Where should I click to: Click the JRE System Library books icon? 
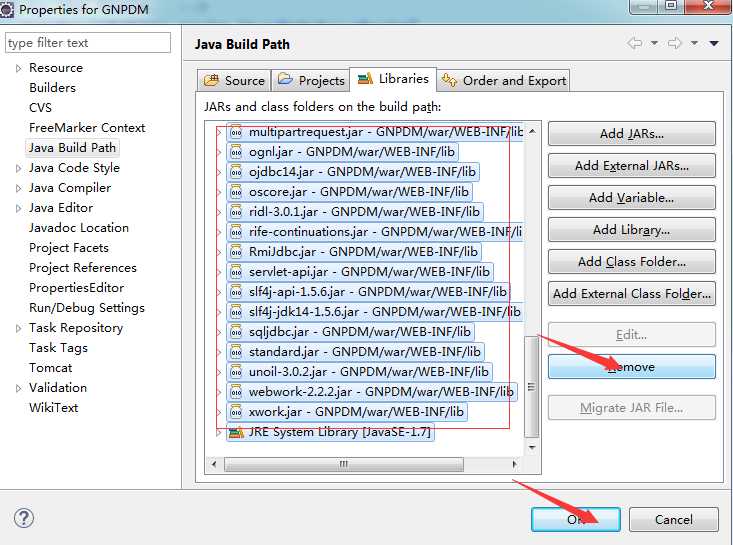[x=236, y=432]
